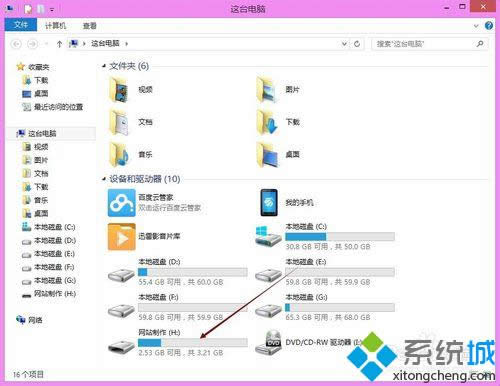Select 音乐 under 这台电脑 in sidebar
500x386 pixels.
35,200
